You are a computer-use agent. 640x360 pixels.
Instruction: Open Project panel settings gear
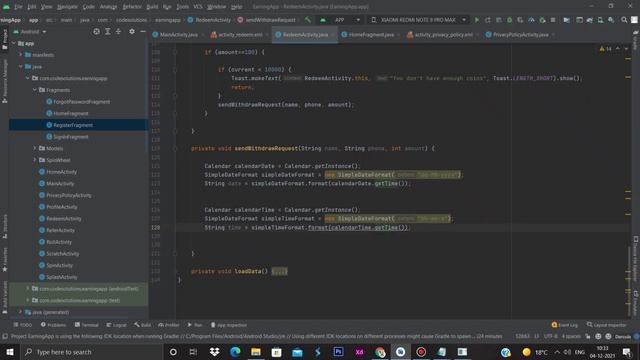[132, 31]
